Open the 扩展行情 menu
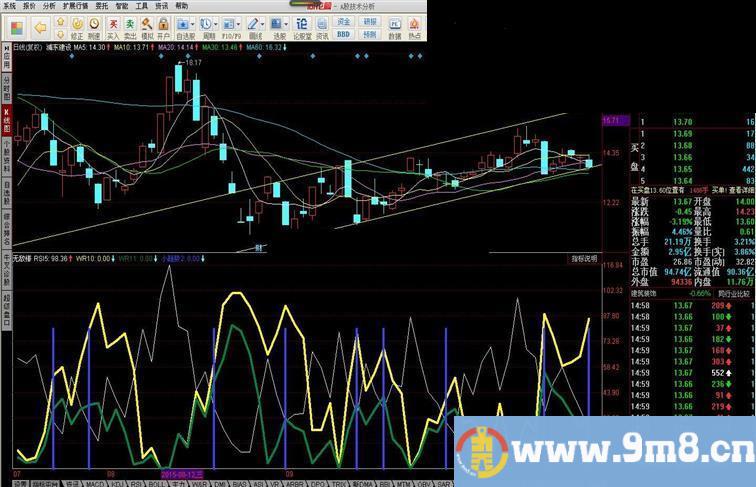Screen dimensions: 756x487 point(75,5)
